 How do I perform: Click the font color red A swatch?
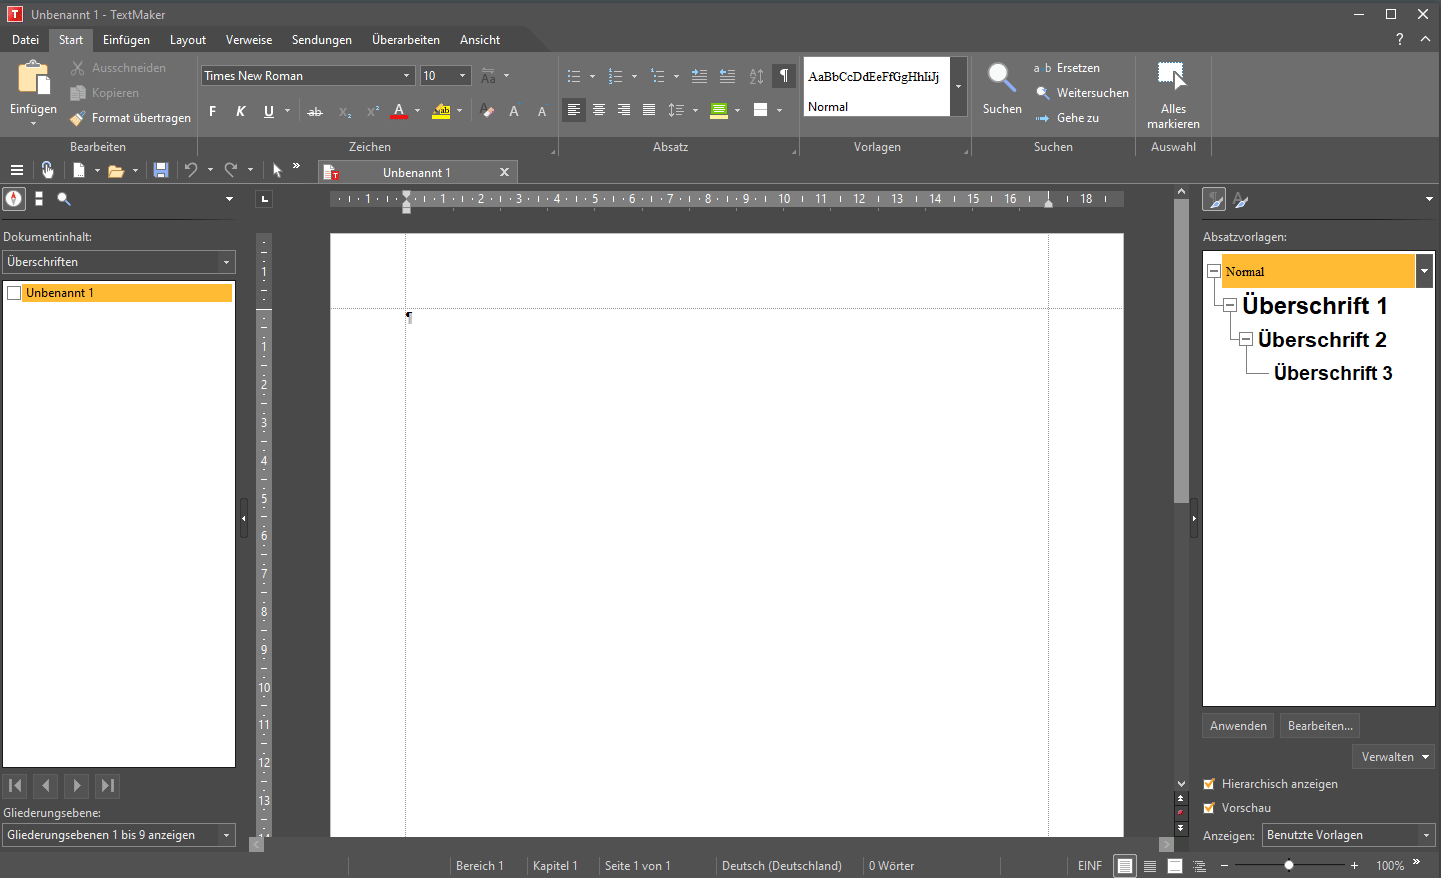(399, 111)
